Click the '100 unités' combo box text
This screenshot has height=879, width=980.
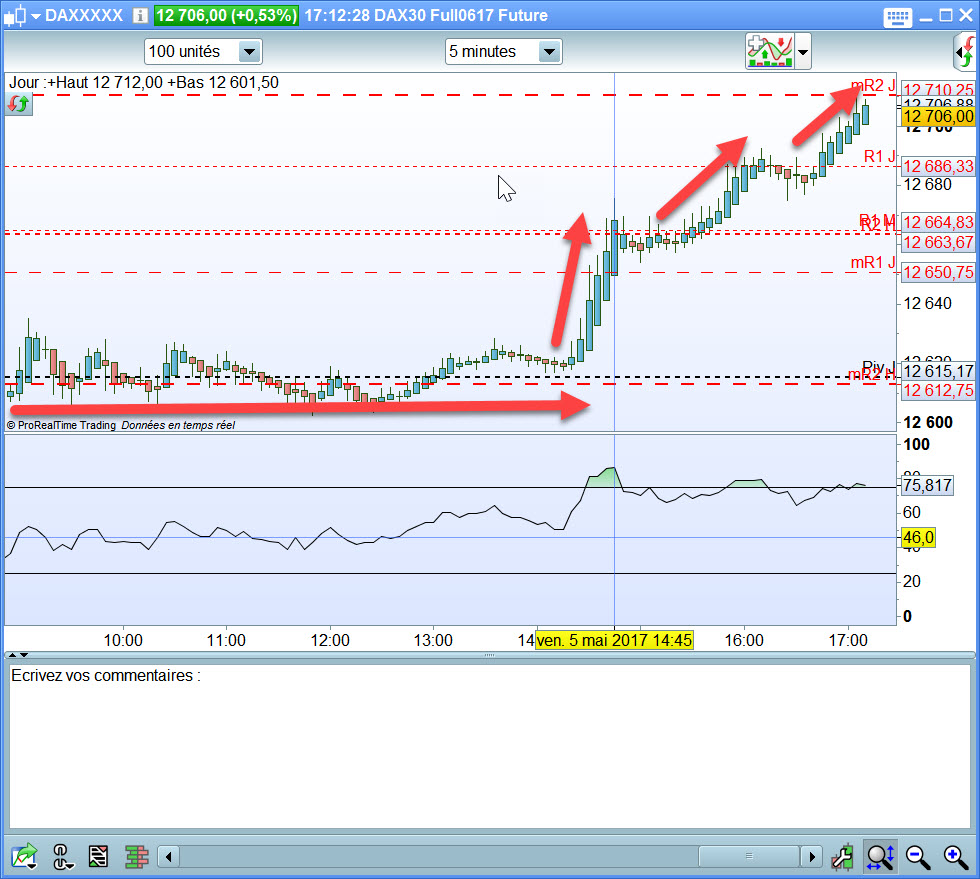[x=184, y=51]
